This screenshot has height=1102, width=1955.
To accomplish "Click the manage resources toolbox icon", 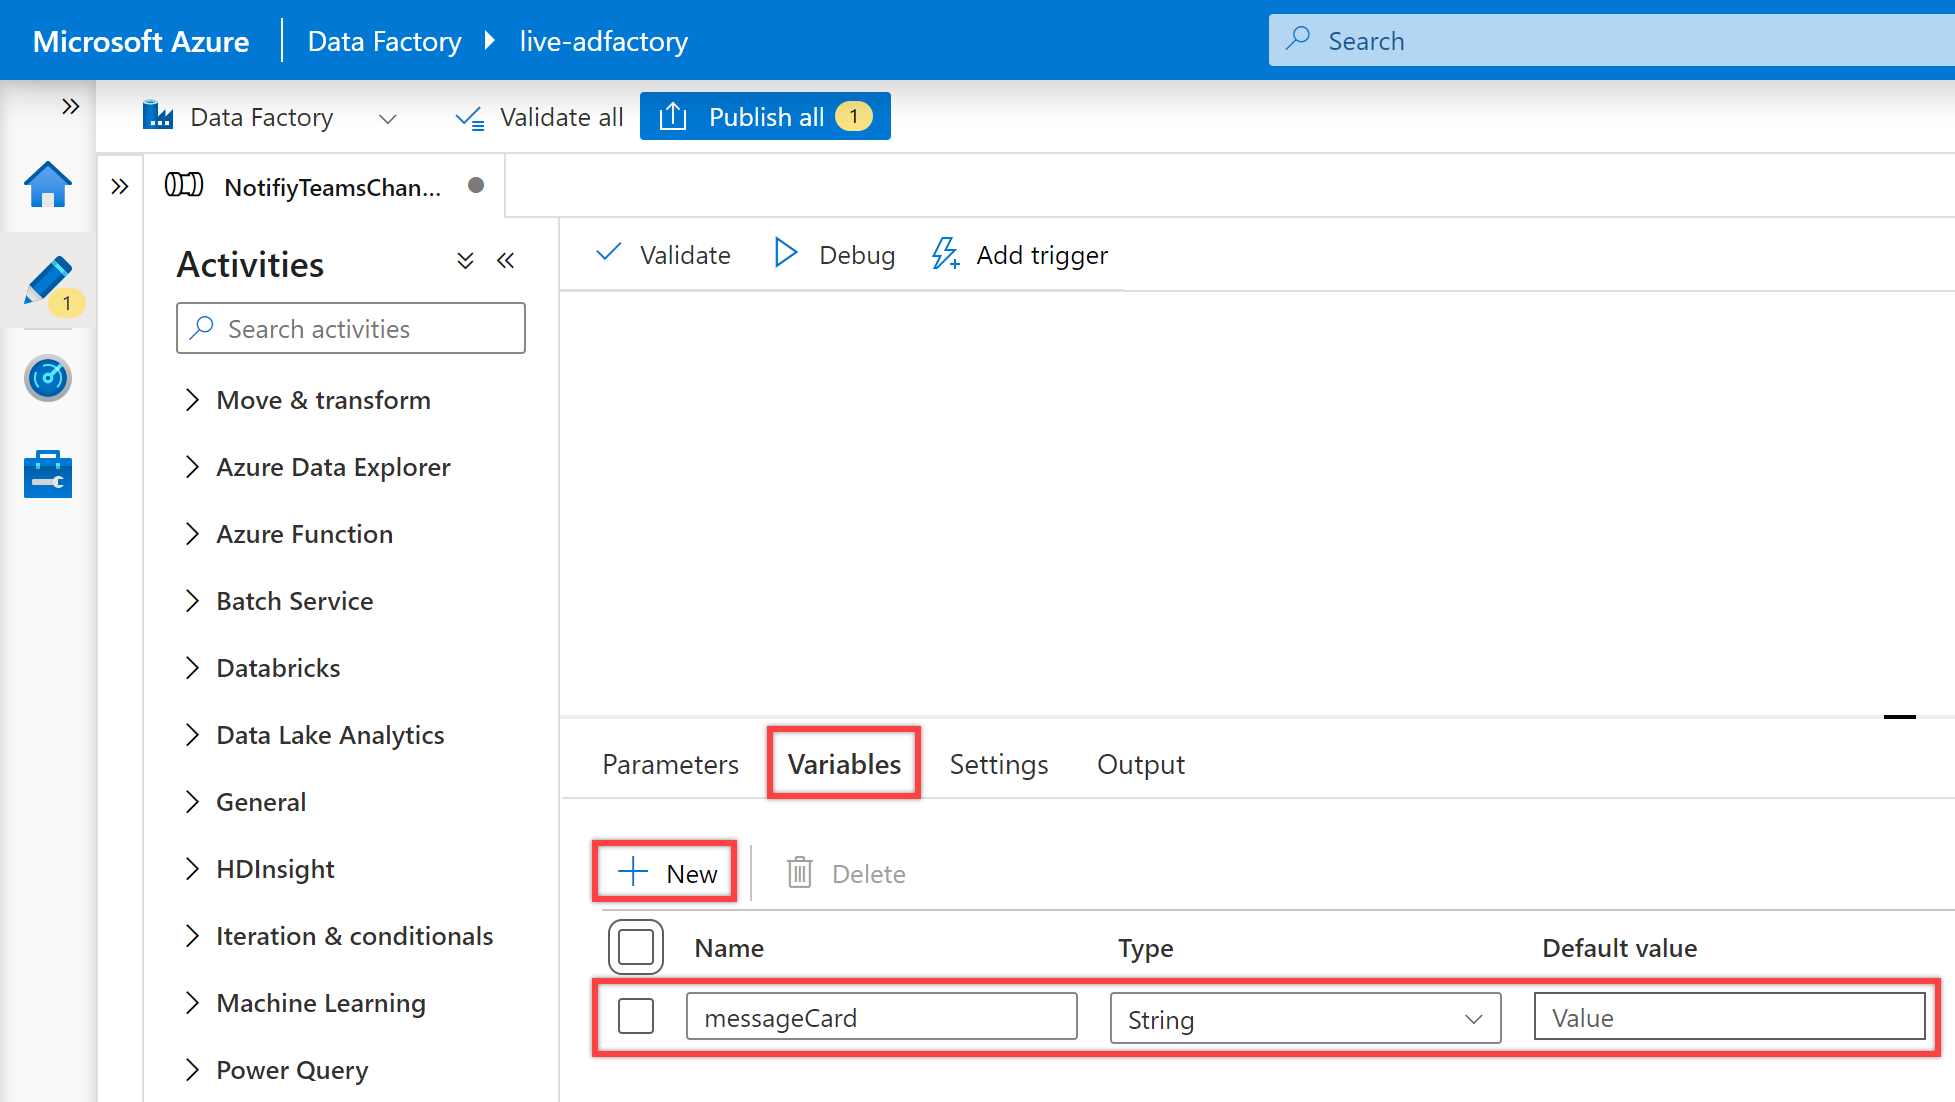I will pos(48,474).
